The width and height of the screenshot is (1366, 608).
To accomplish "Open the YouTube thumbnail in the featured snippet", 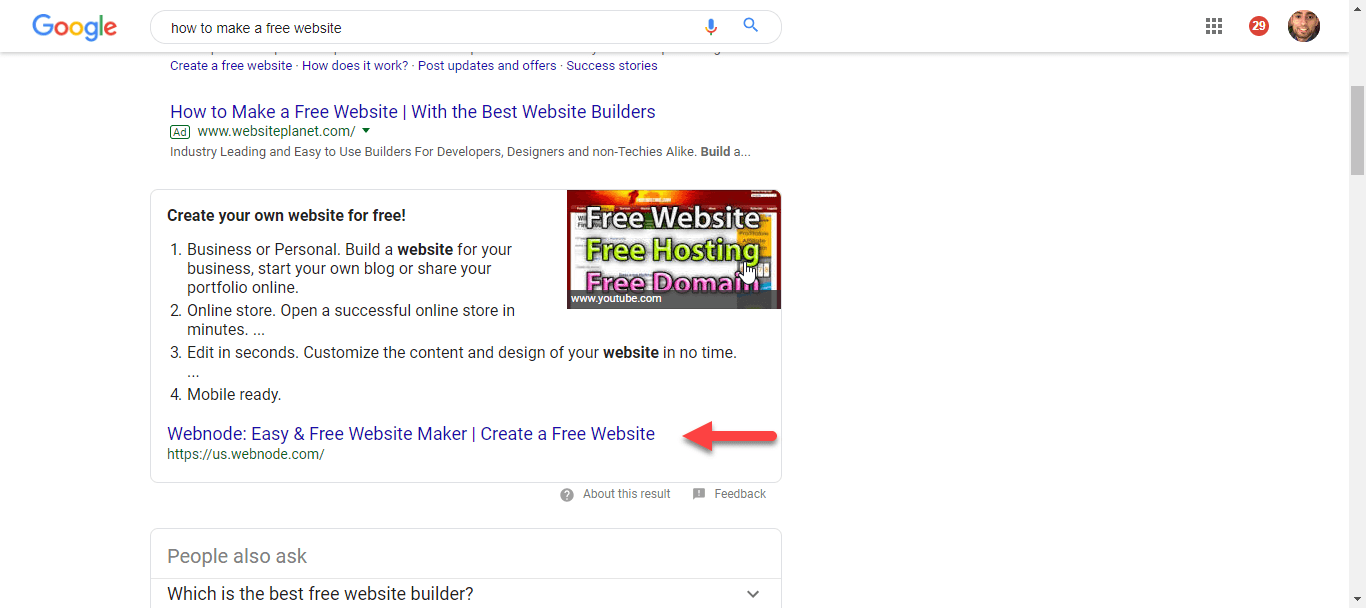I will (674, 249).
